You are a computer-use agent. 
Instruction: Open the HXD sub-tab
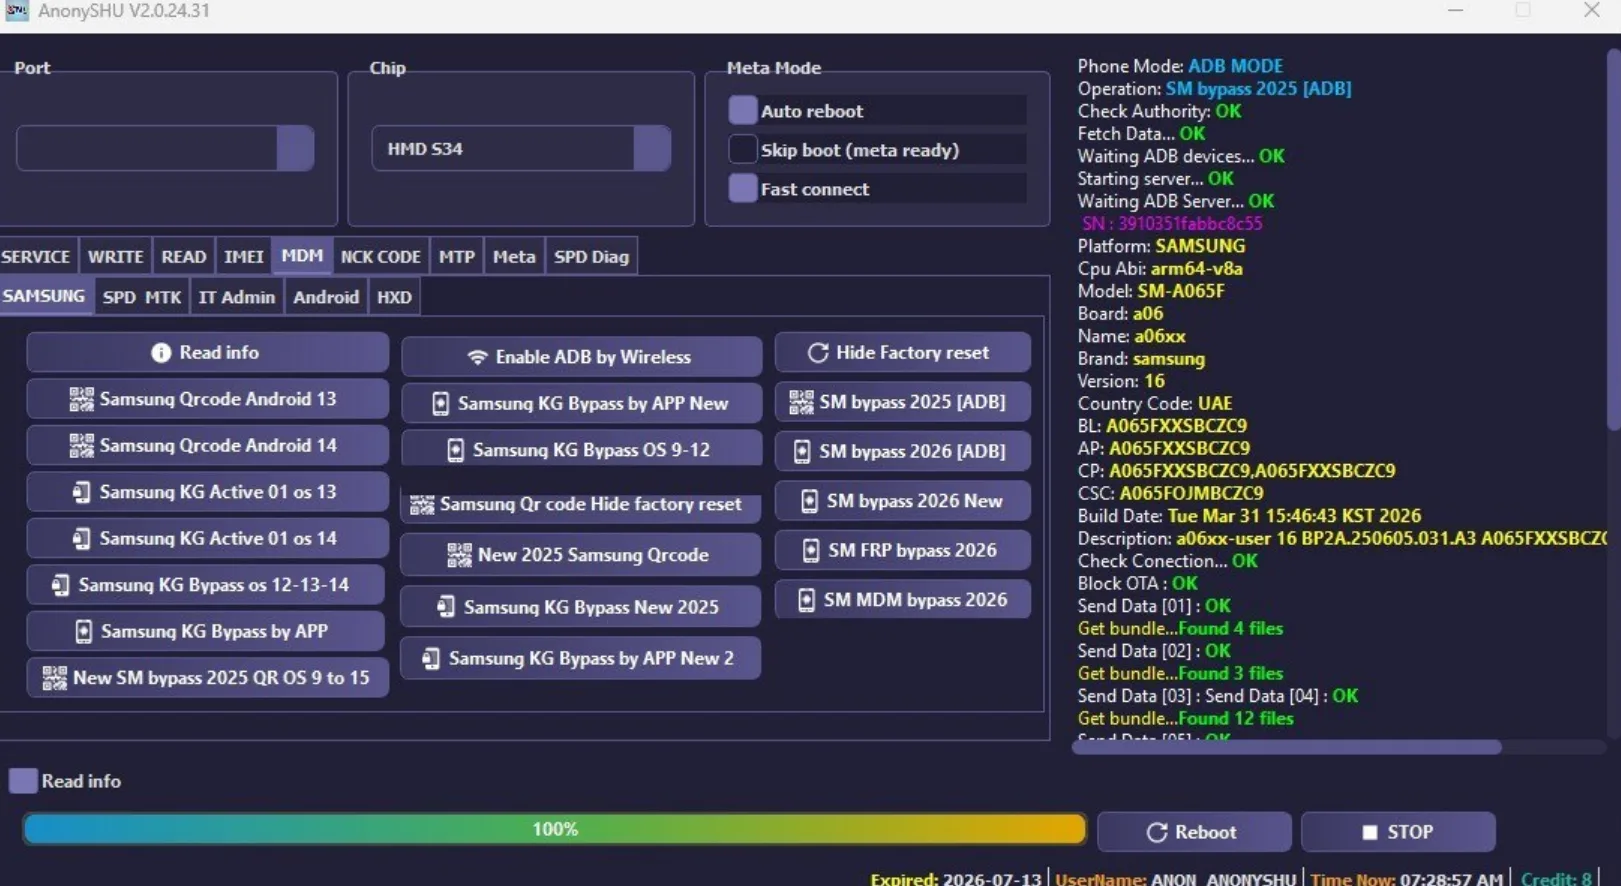pos(394,297)
